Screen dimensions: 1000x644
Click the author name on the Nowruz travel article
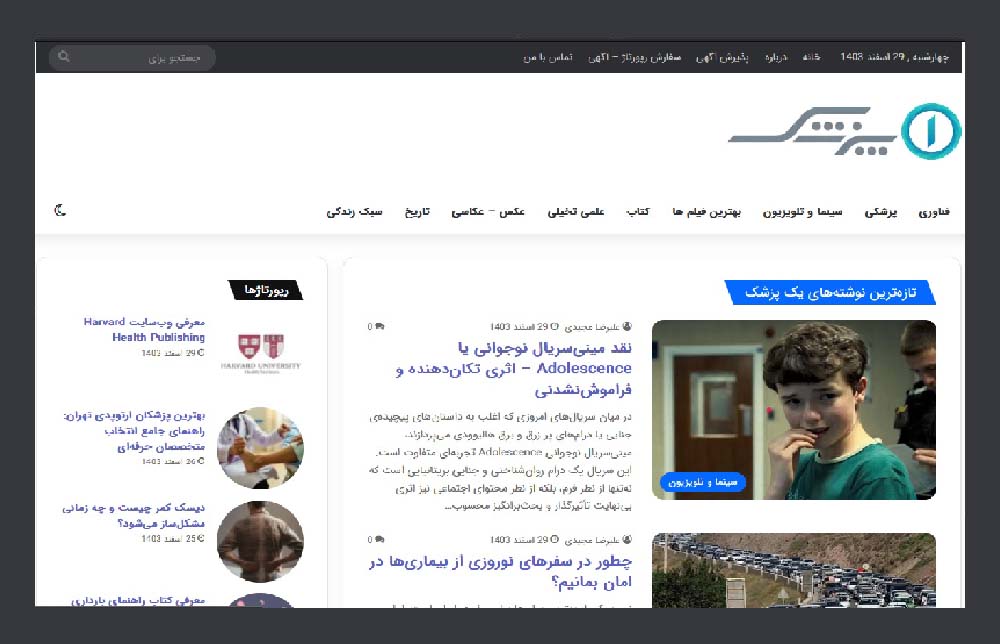pos(592,539)
